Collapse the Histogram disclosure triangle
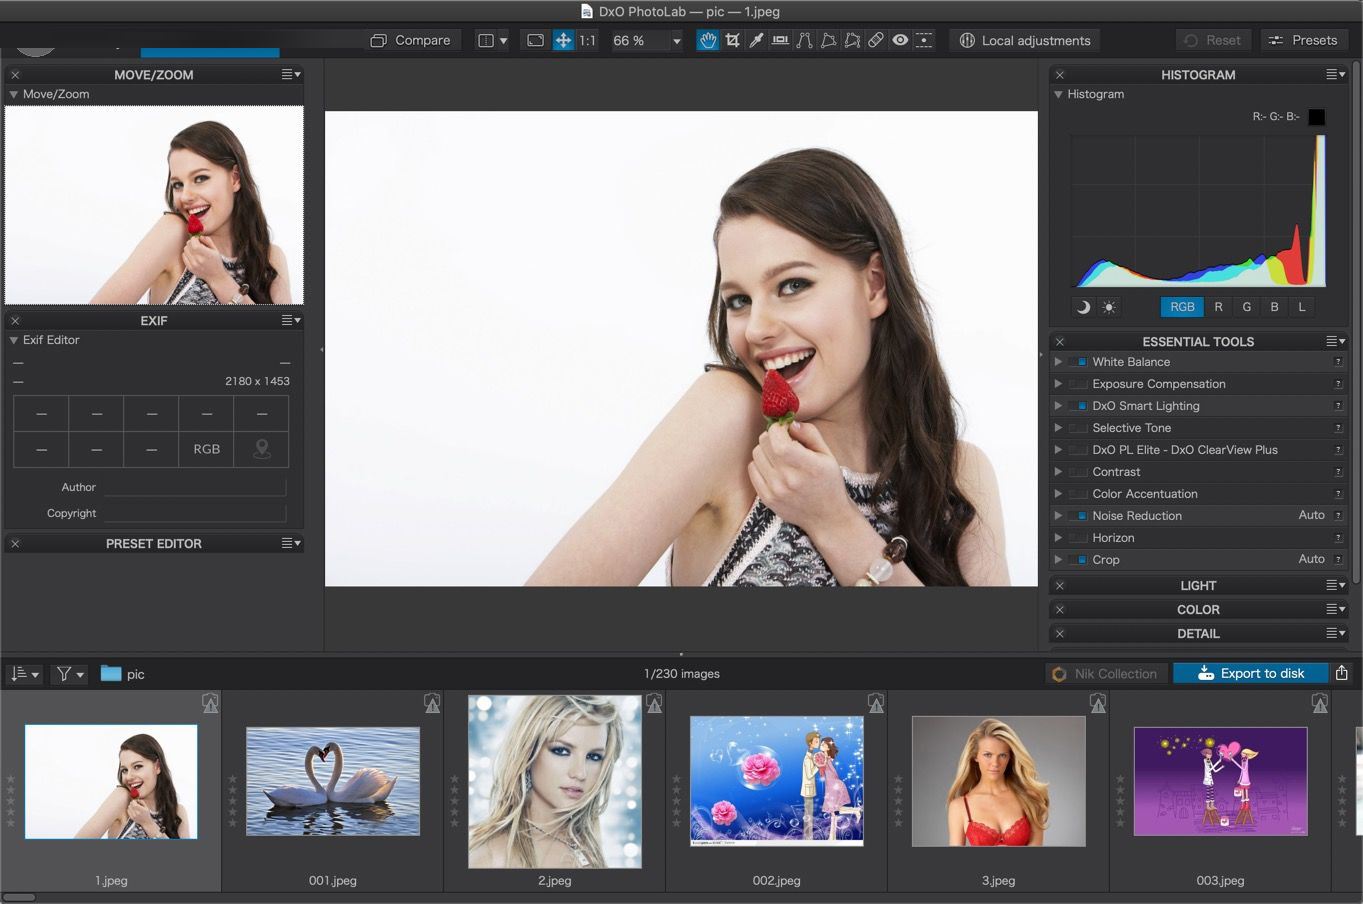 click(1058, 94)
